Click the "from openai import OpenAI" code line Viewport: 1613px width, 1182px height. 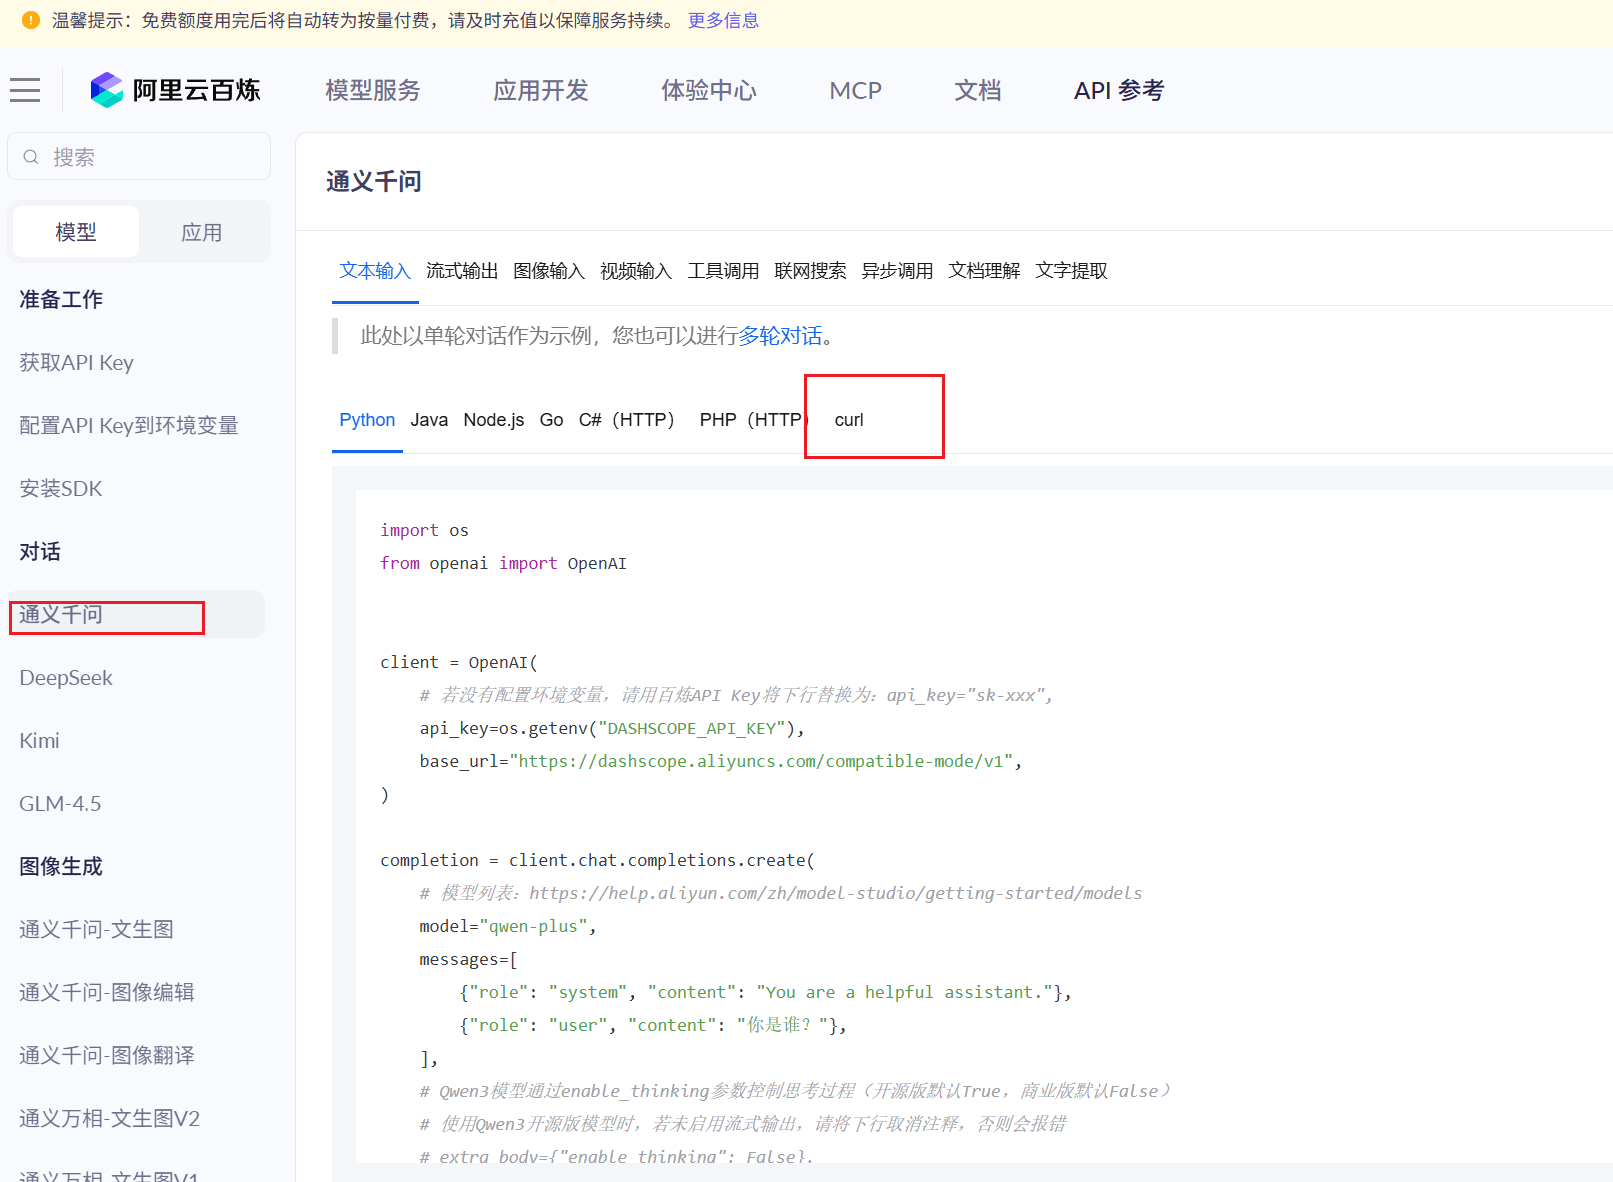[503, 563]
